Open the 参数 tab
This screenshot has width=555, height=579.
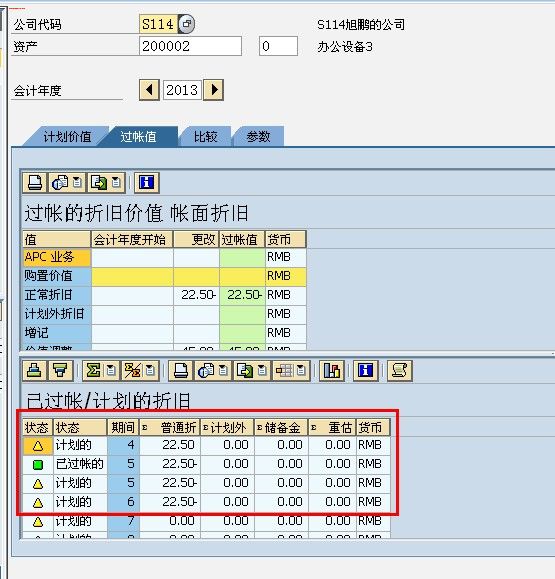[x=258, y=137]
